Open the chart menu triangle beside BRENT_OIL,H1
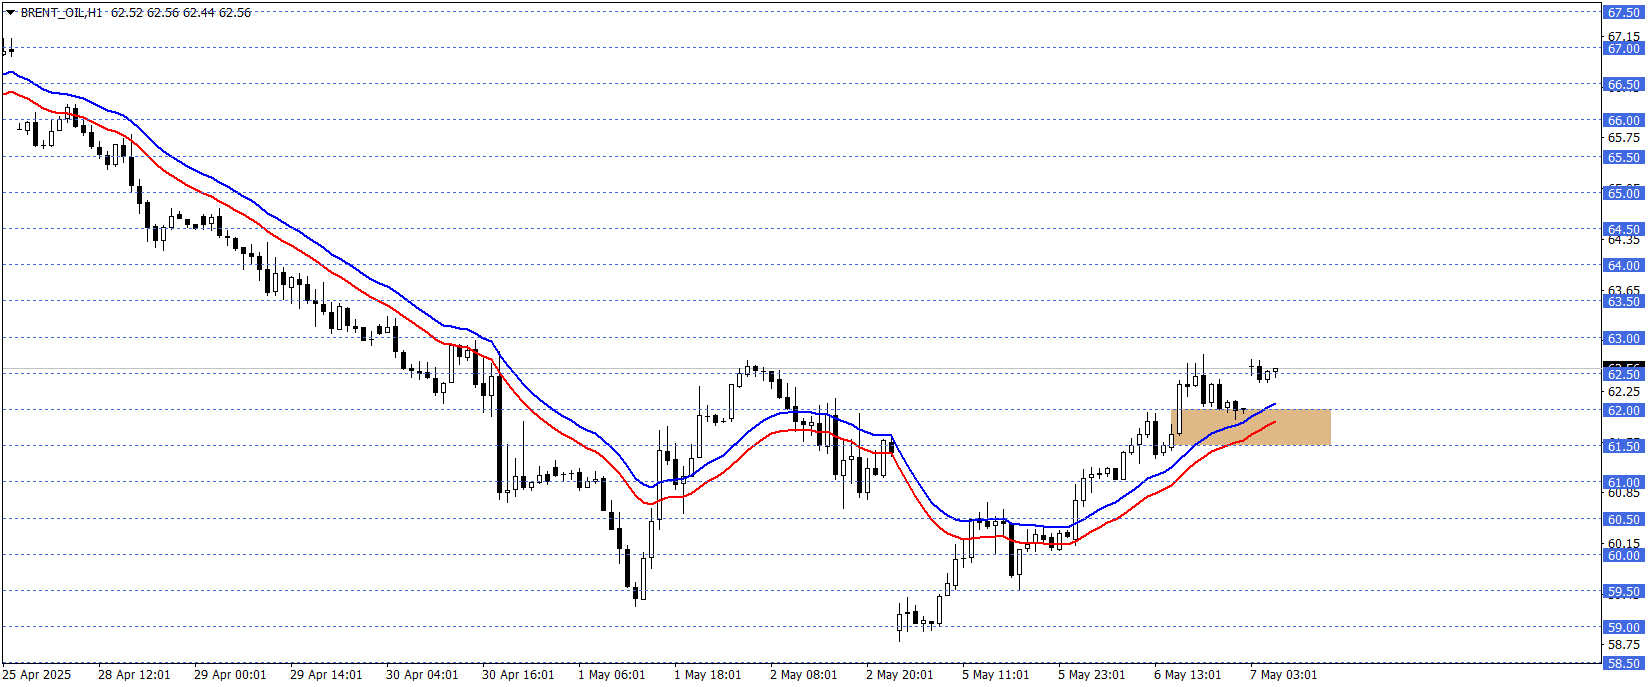Screen dimensions: 1651x687 tap(11, 13)
